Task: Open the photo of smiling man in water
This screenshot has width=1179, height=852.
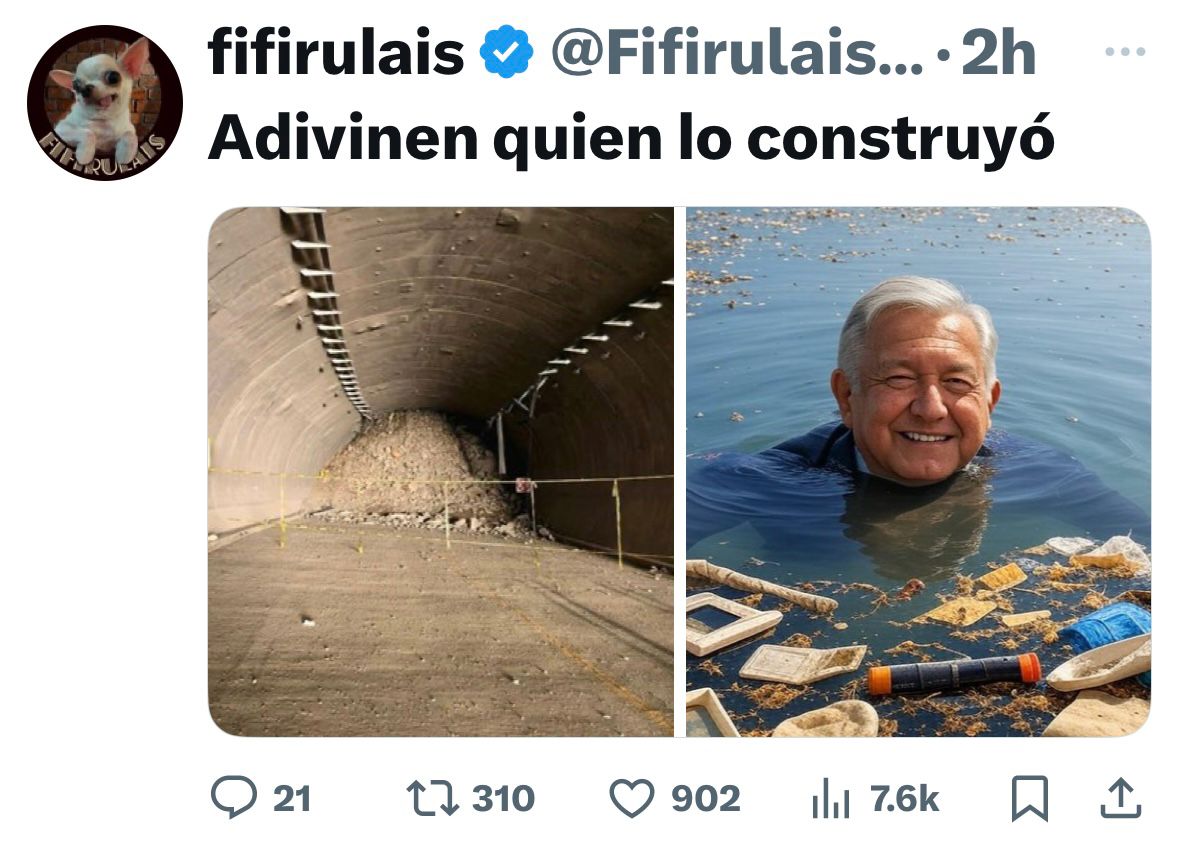Action: (918, 471)
